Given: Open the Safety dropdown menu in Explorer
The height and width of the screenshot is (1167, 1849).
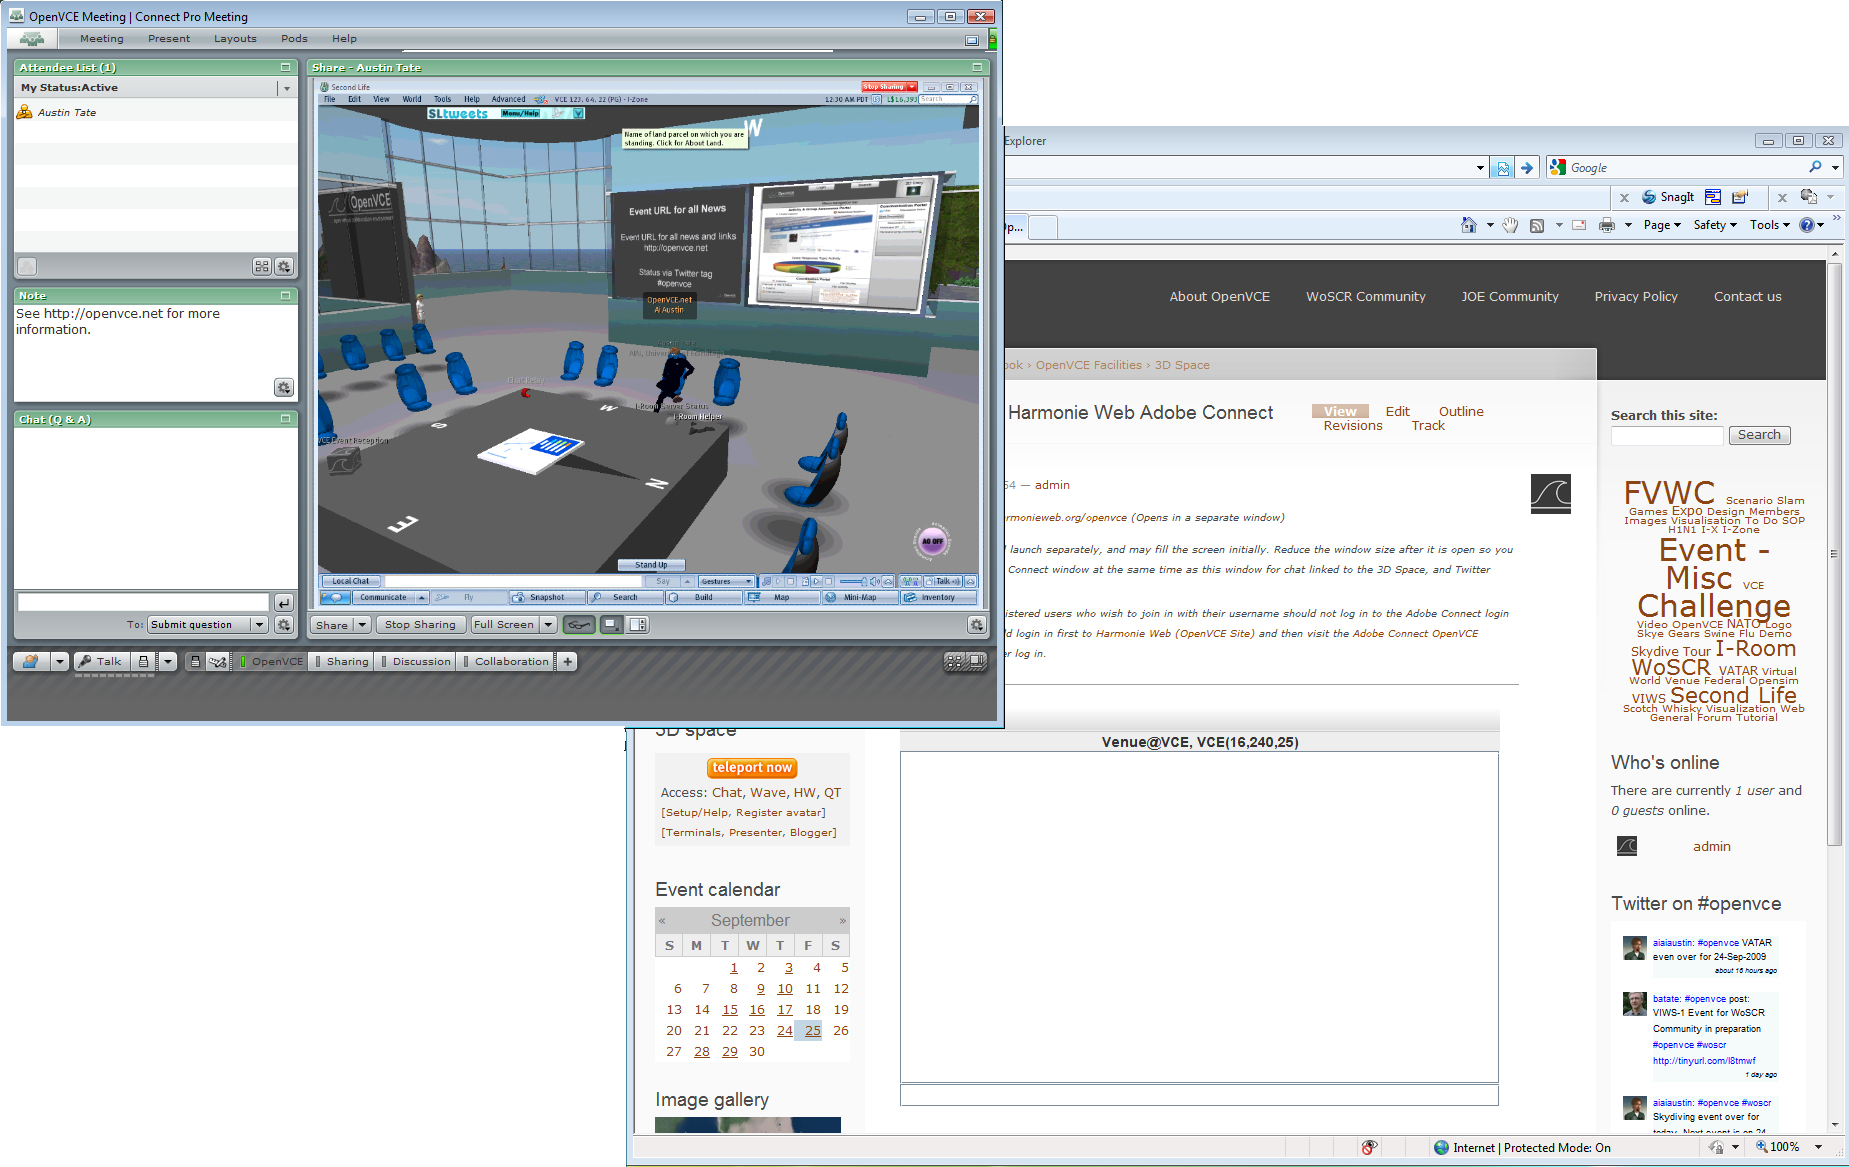Looking at the screenshot, I should (1715, 226).
